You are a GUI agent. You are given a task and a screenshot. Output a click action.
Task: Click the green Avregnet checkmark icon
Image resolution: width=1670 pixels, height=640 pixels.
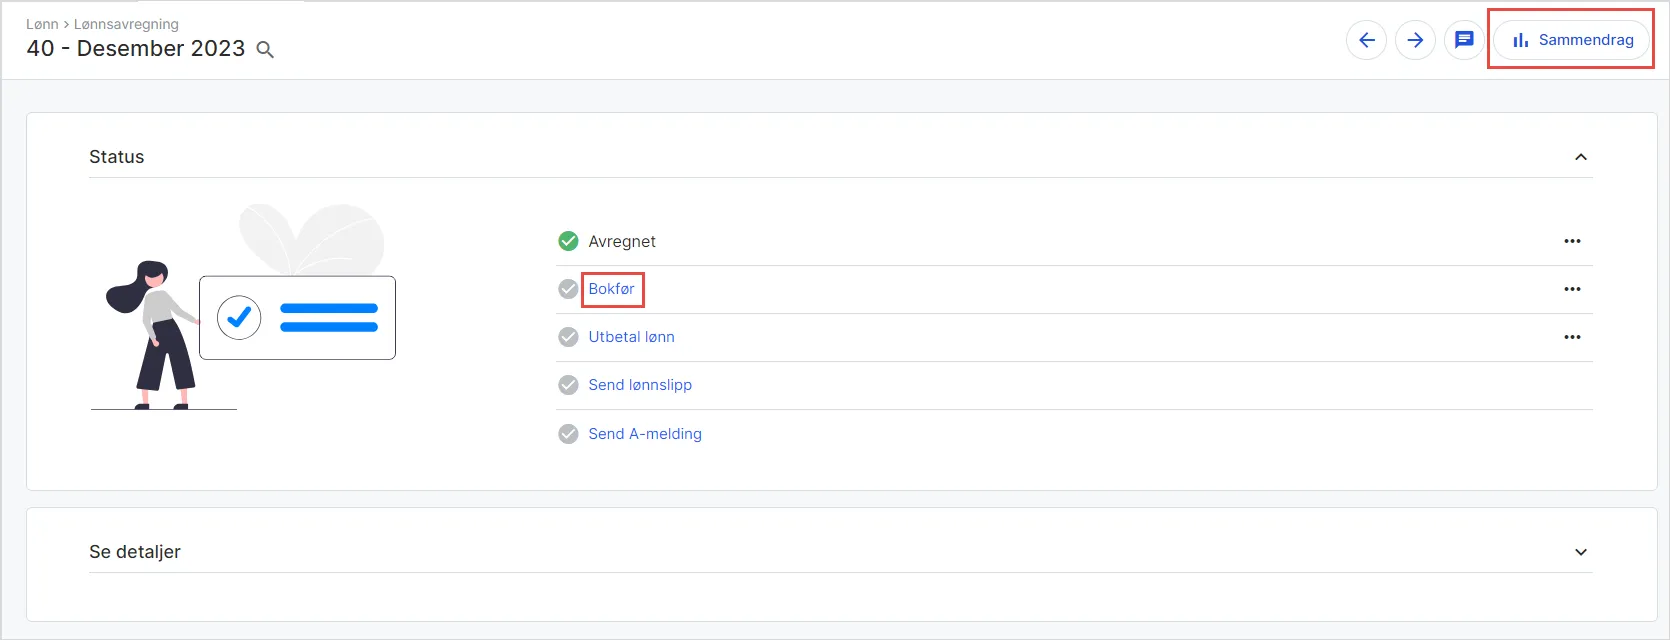tap(568, 241)
